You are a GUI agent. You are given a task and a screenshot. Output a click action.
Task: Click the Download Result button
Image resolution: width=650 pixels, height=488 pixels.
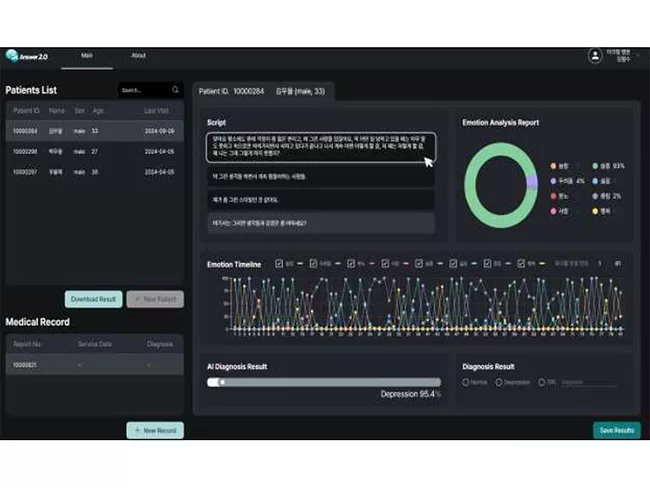coord(93,299)
